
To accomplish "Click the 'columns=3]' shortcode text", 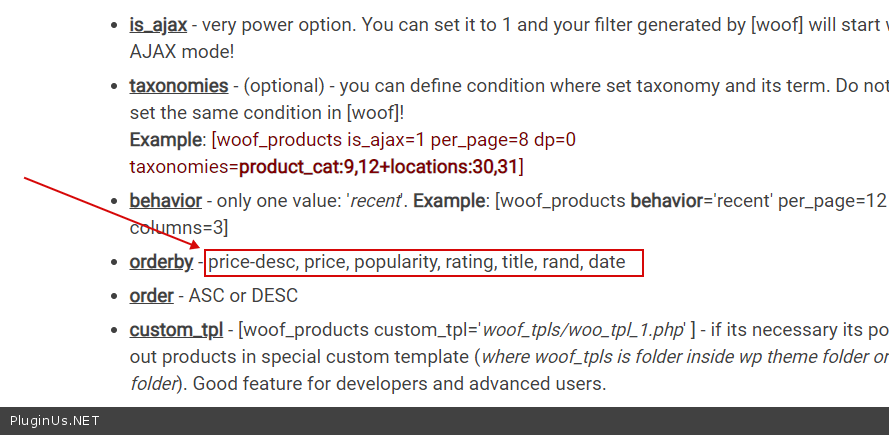I will pos(179,227).
